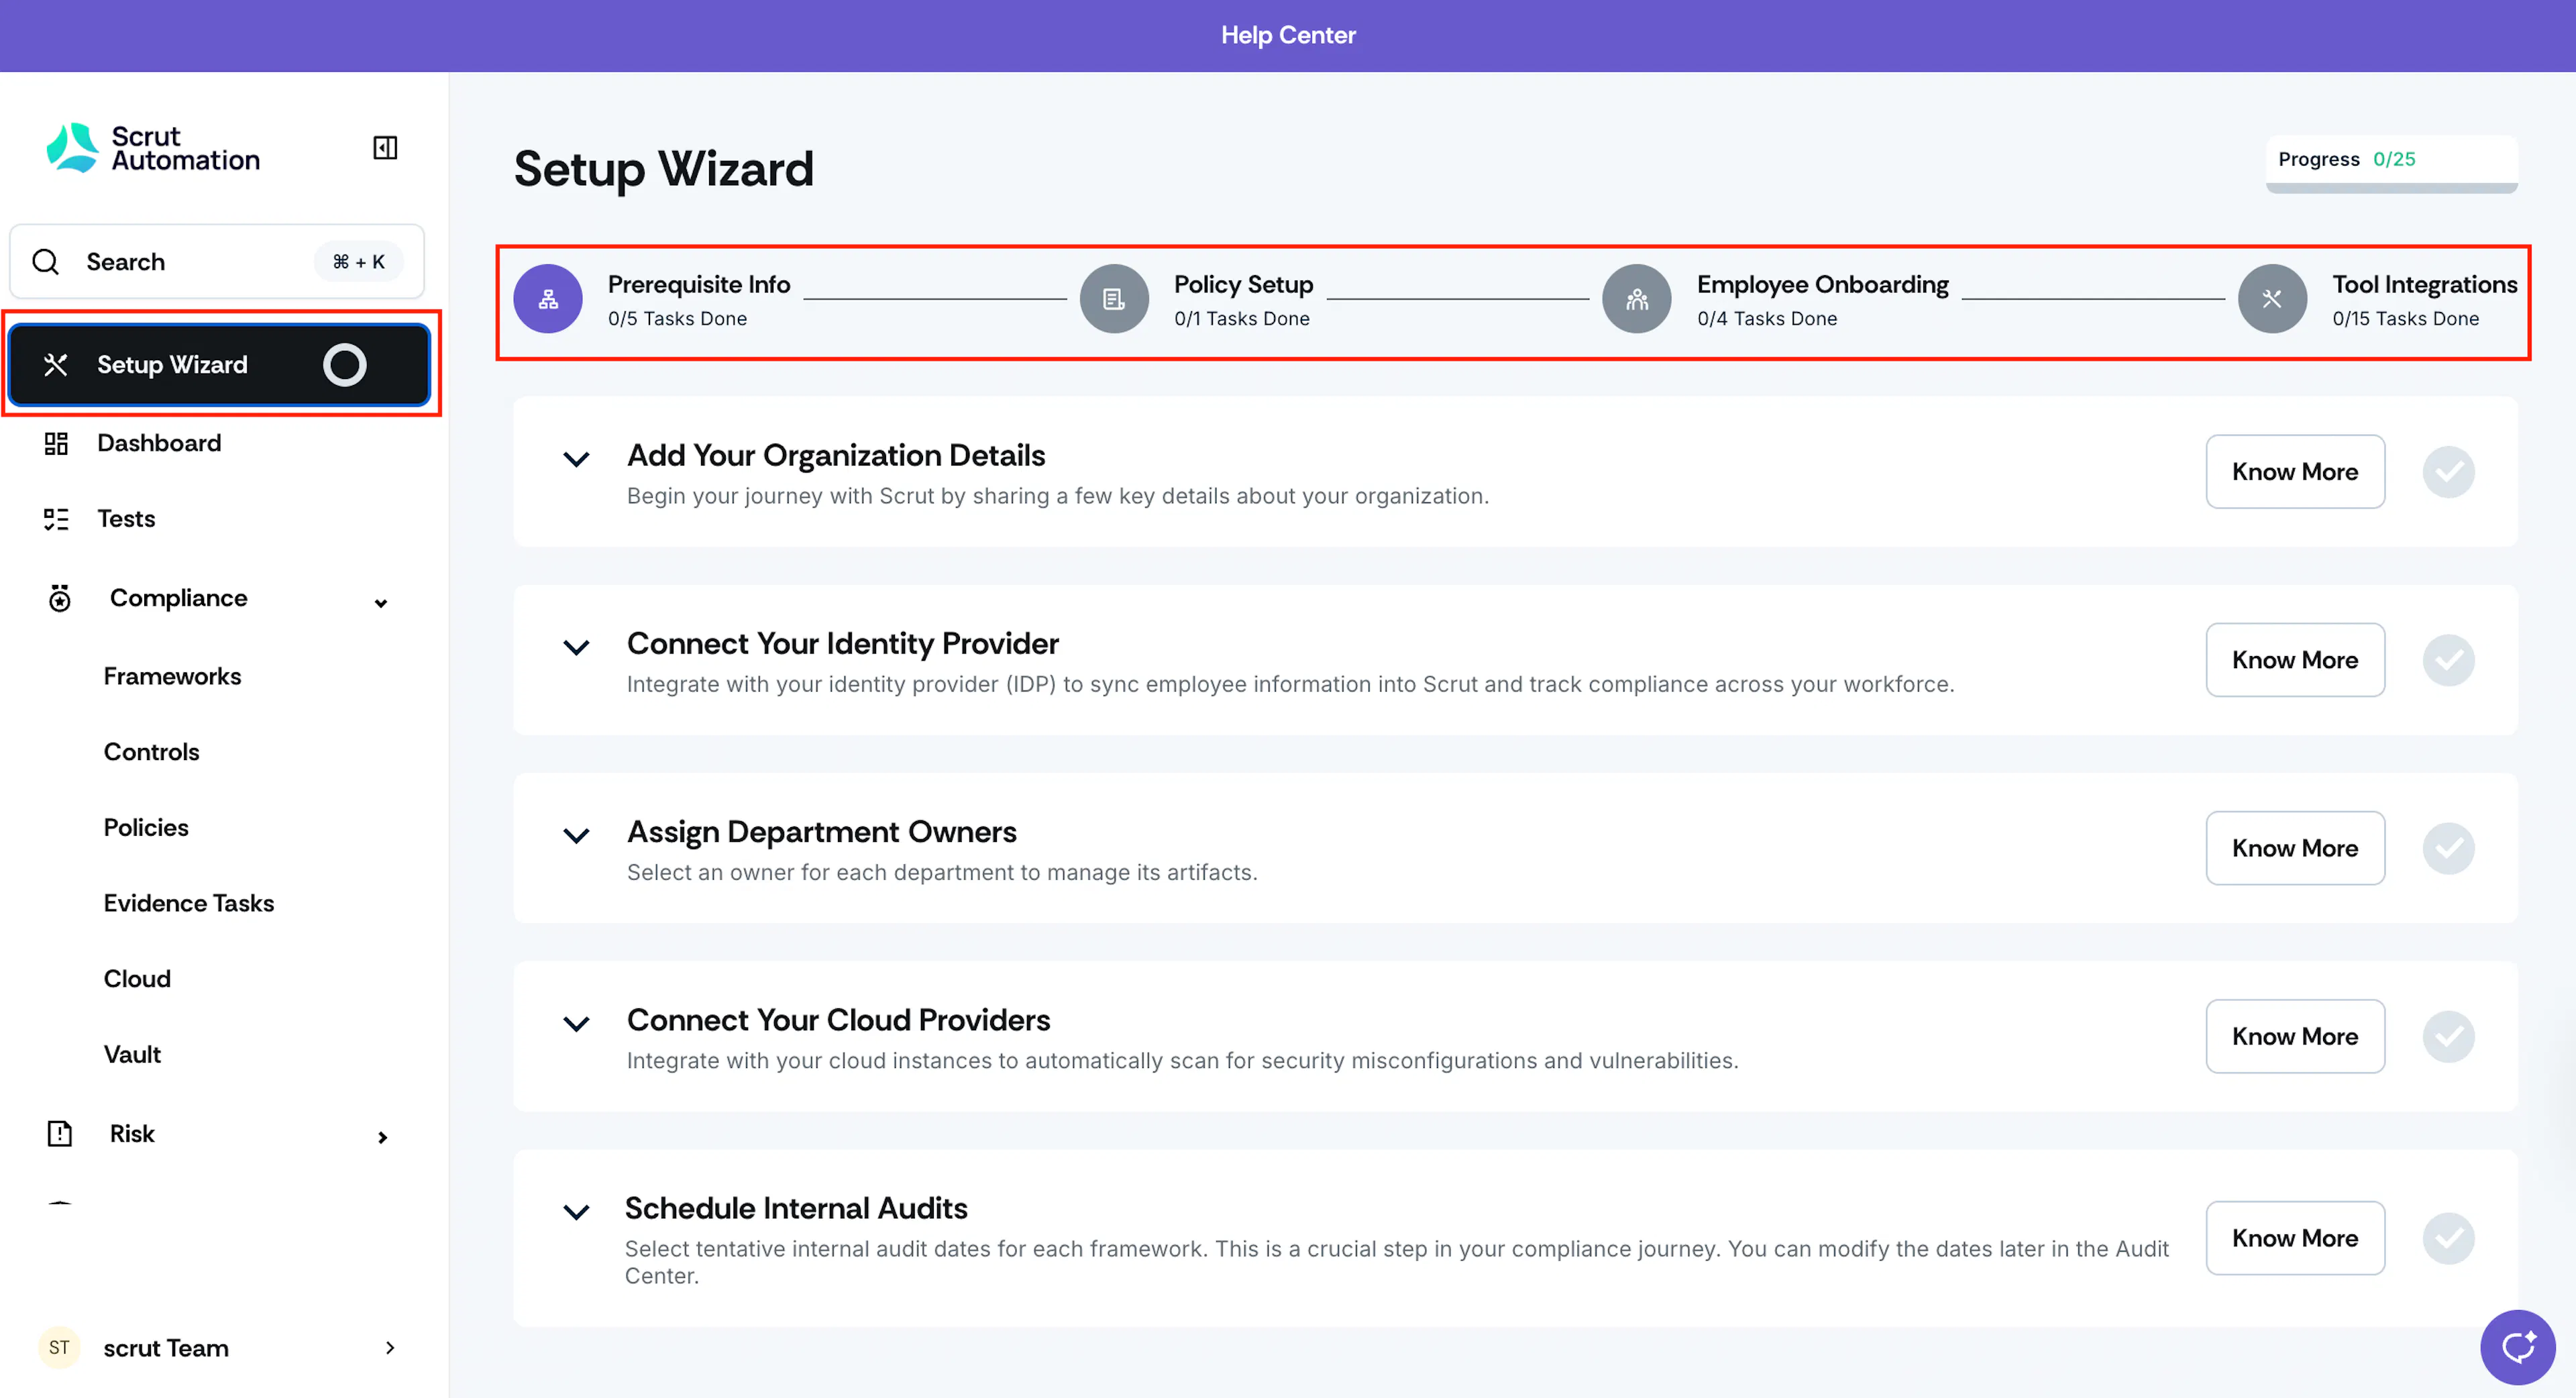
Task: Click the Policy Setup step icon
Action: coord(1114,299)
